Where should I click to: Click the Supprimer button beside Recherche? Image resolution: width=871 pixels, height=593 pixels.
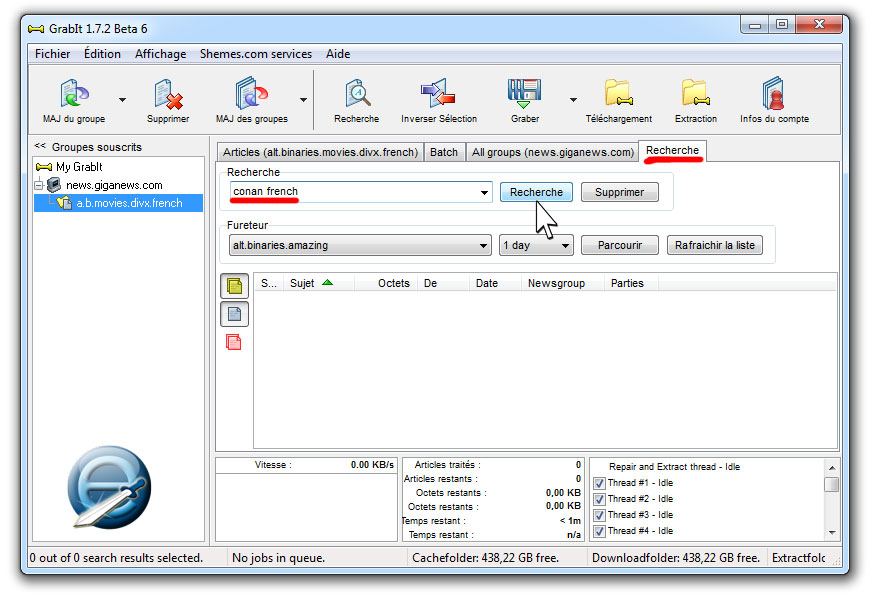619,192
